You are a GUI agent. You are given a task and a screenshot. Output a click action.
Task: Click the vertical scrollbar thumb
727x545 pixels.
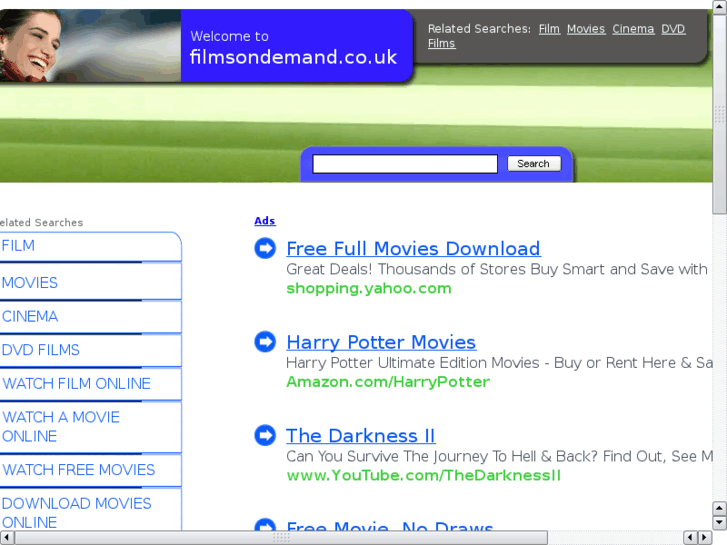(720, 114)
